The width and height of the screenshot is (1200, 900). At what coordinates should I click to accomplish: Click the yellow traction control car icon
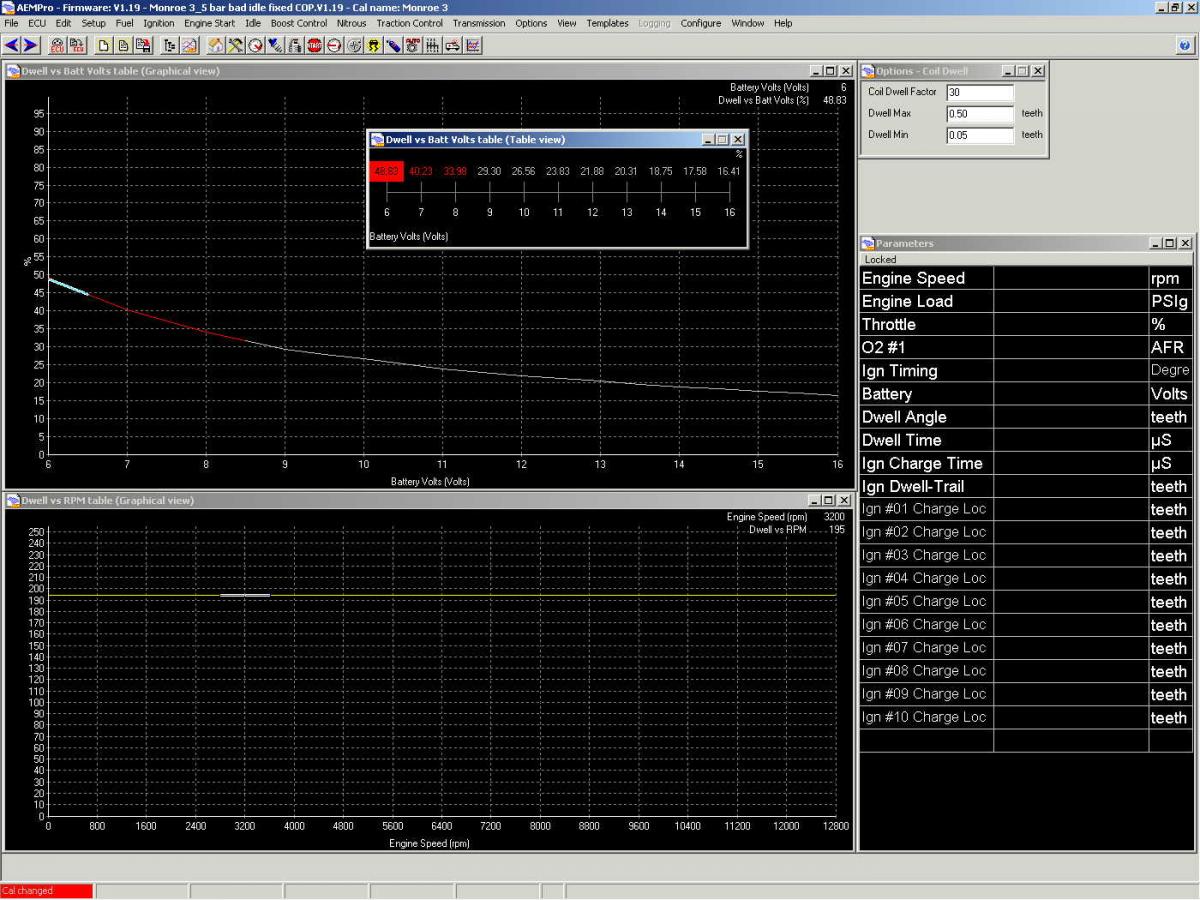coord(374,45)
